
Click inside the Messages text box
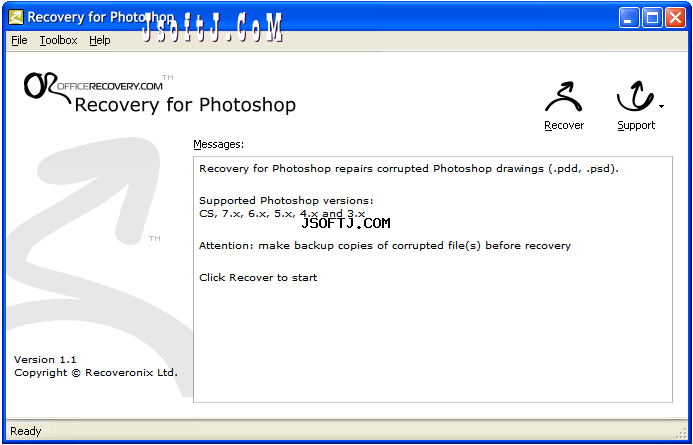pyautogui.click(x=433, y=279)
